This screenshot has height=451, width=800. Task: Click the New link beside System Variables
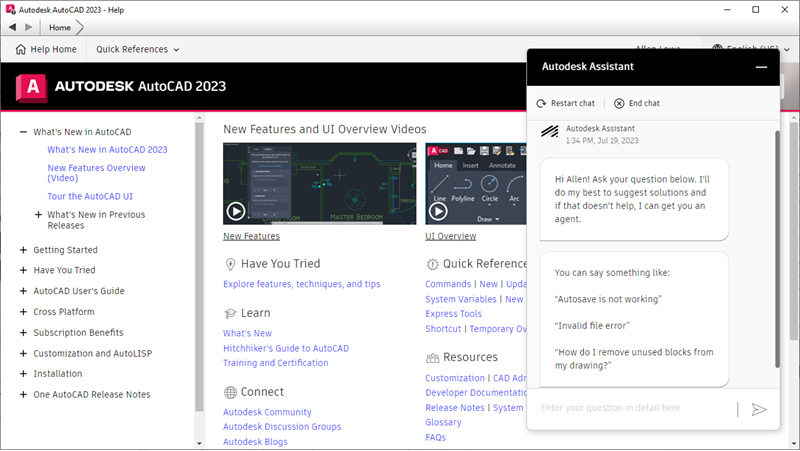514,299
